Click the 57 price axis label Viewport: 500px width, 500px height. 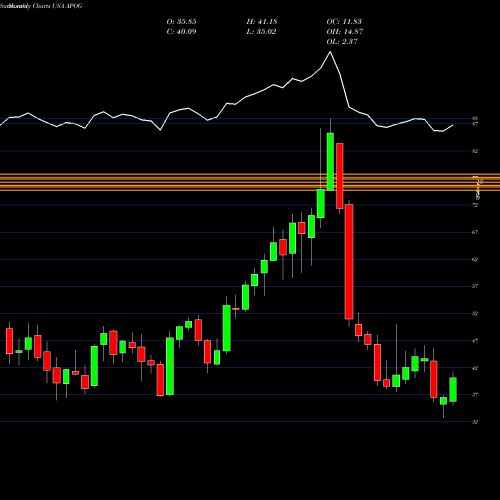(x=475, y=286)
